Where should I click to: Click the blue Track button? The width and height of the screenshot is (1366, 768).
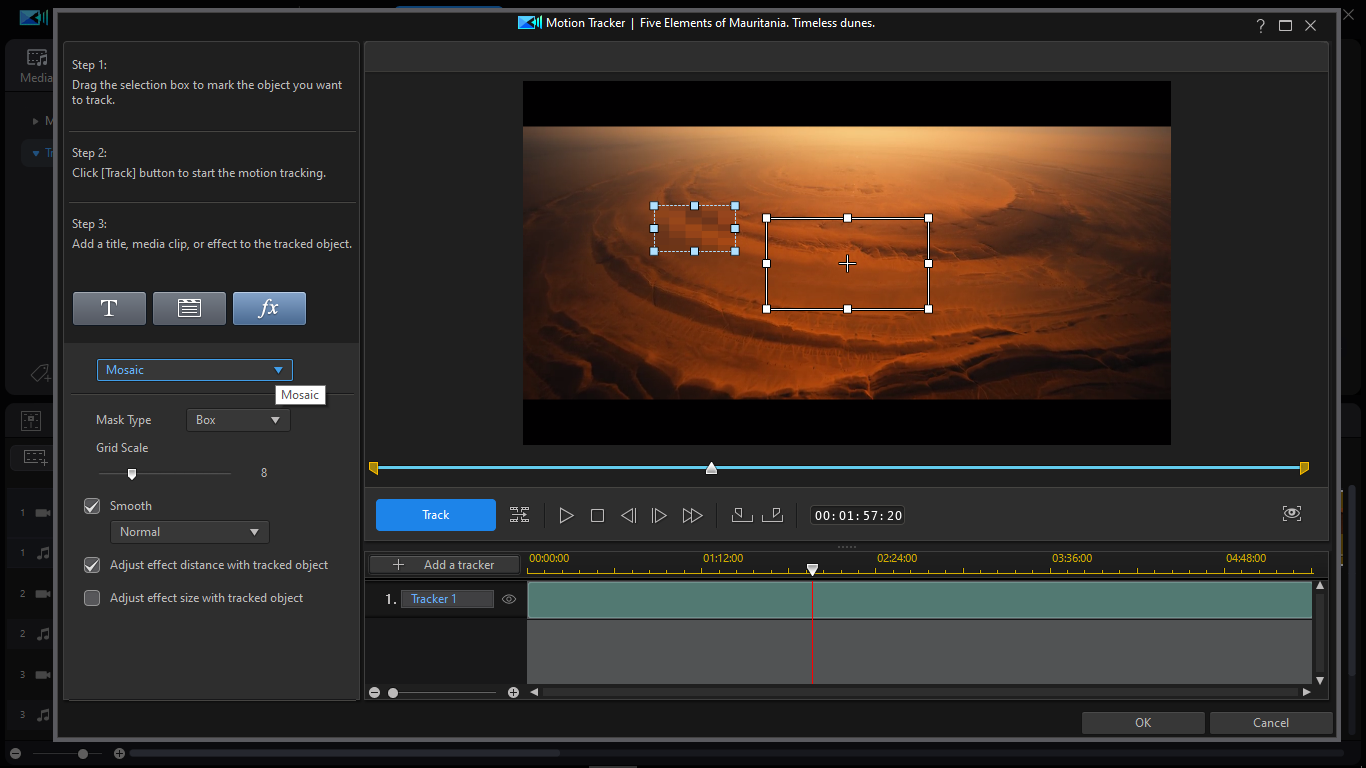(435, 515)
